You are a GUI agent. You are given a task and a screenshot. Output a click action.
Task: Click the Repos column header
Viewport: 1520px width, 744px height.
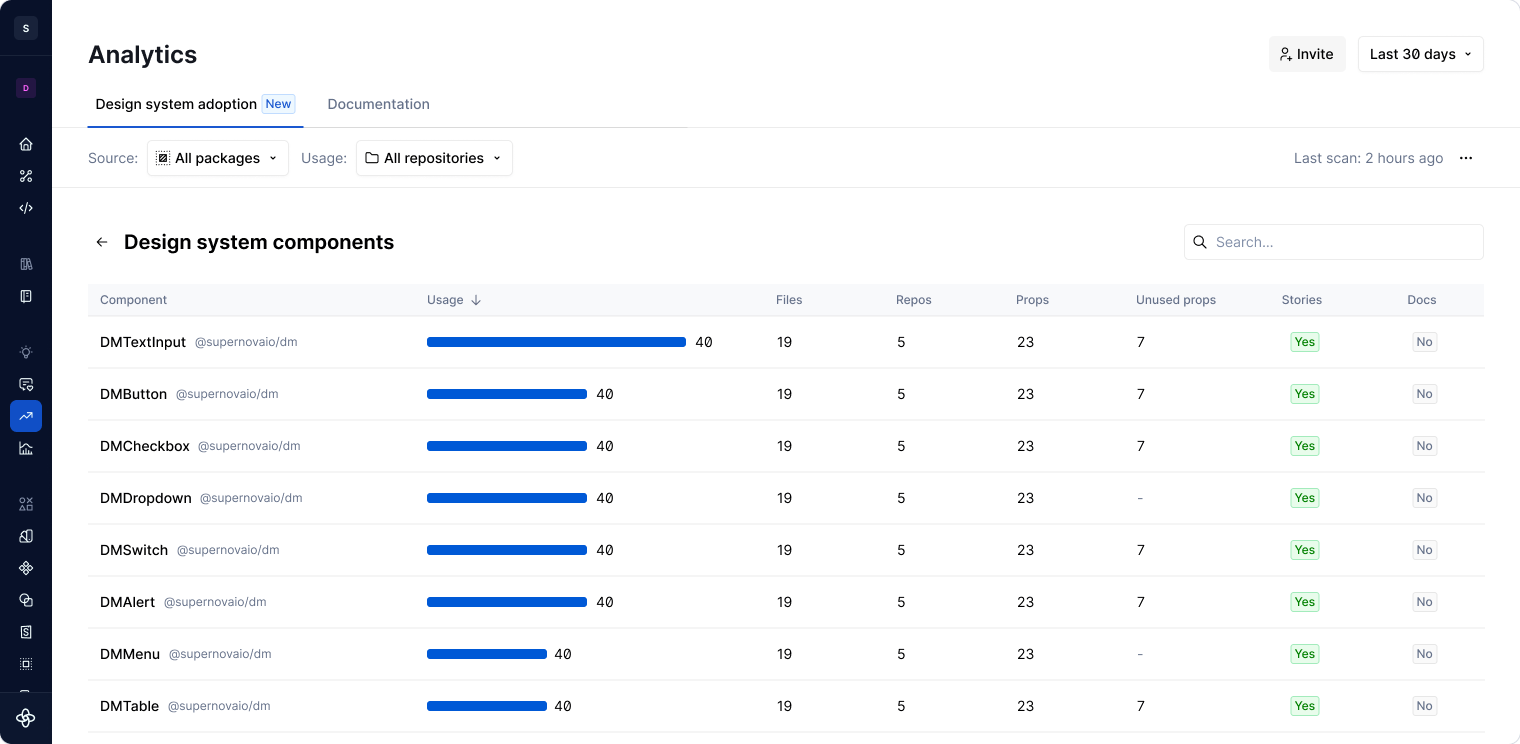click(914, 300)
